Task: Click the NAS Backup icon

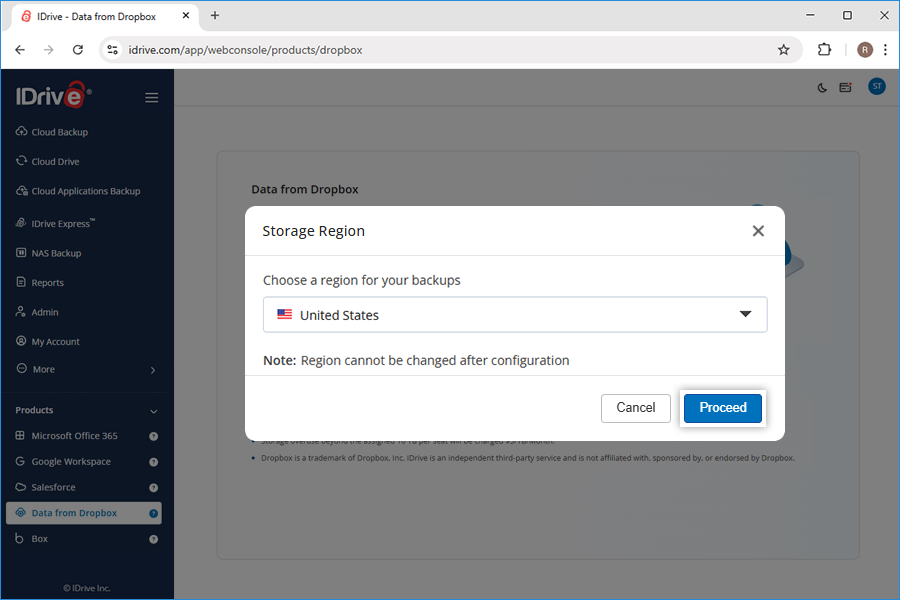Action: [21, 253]
